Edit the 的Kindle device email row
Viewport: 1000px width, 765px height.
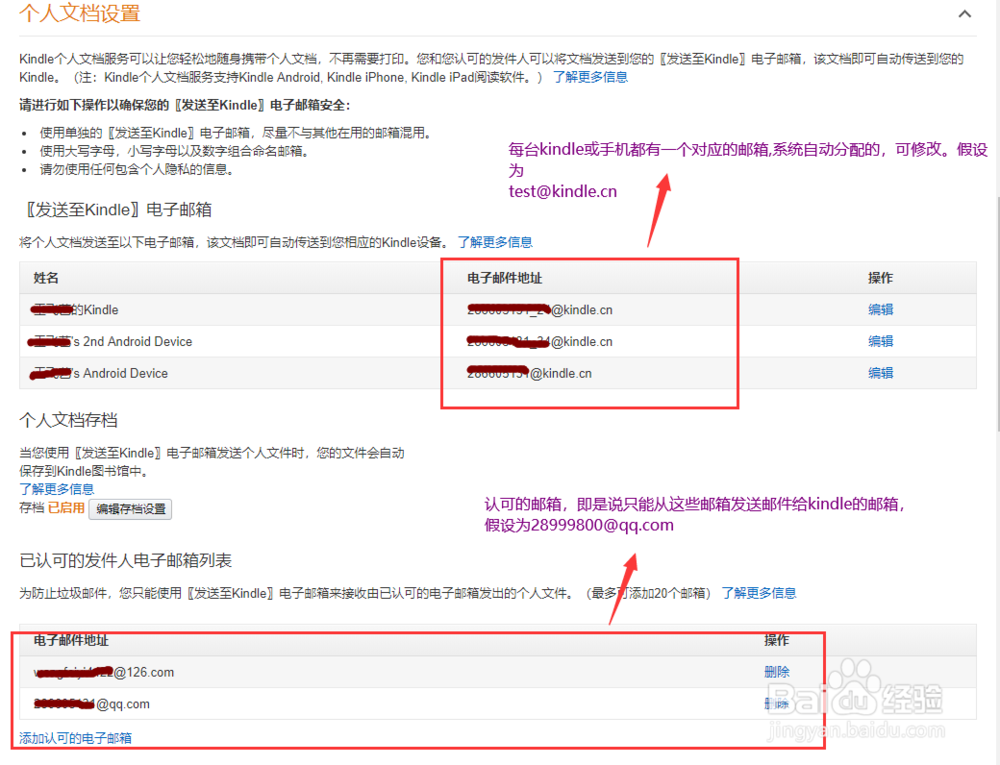880,310
